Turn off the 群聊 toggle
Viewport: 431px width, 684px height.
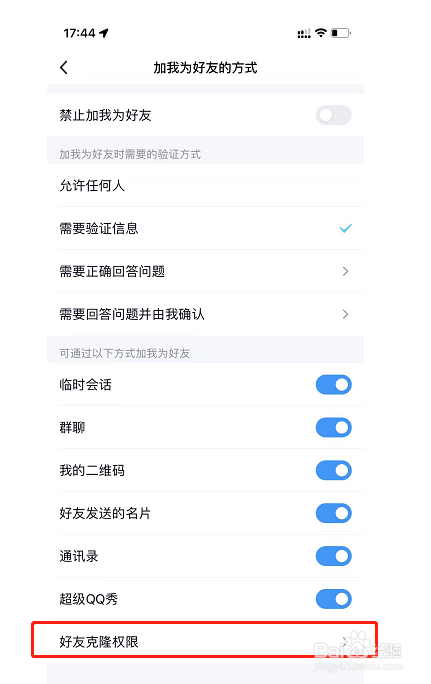[334, 428]
